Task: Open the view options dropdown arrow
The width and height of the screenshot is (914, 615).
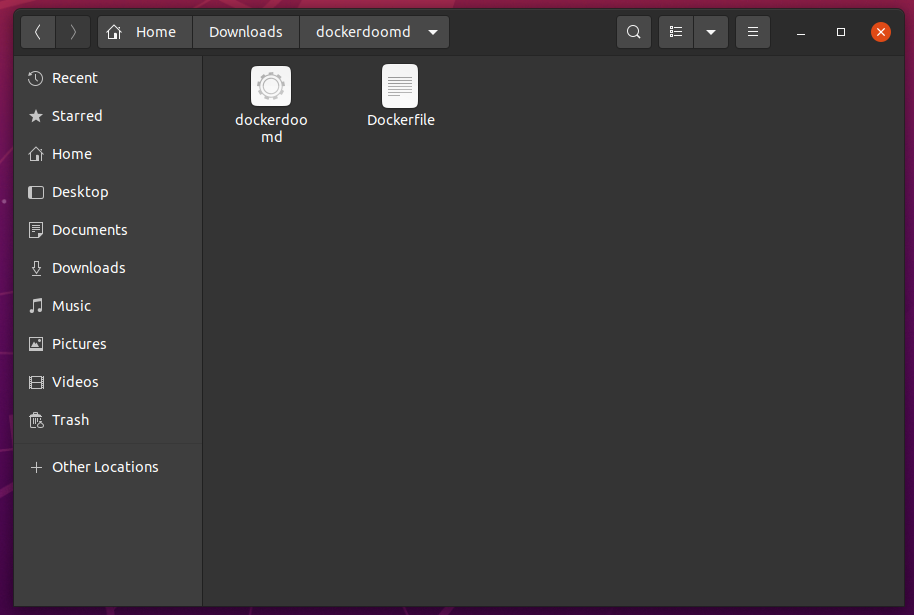Action: tap(710, 31)
